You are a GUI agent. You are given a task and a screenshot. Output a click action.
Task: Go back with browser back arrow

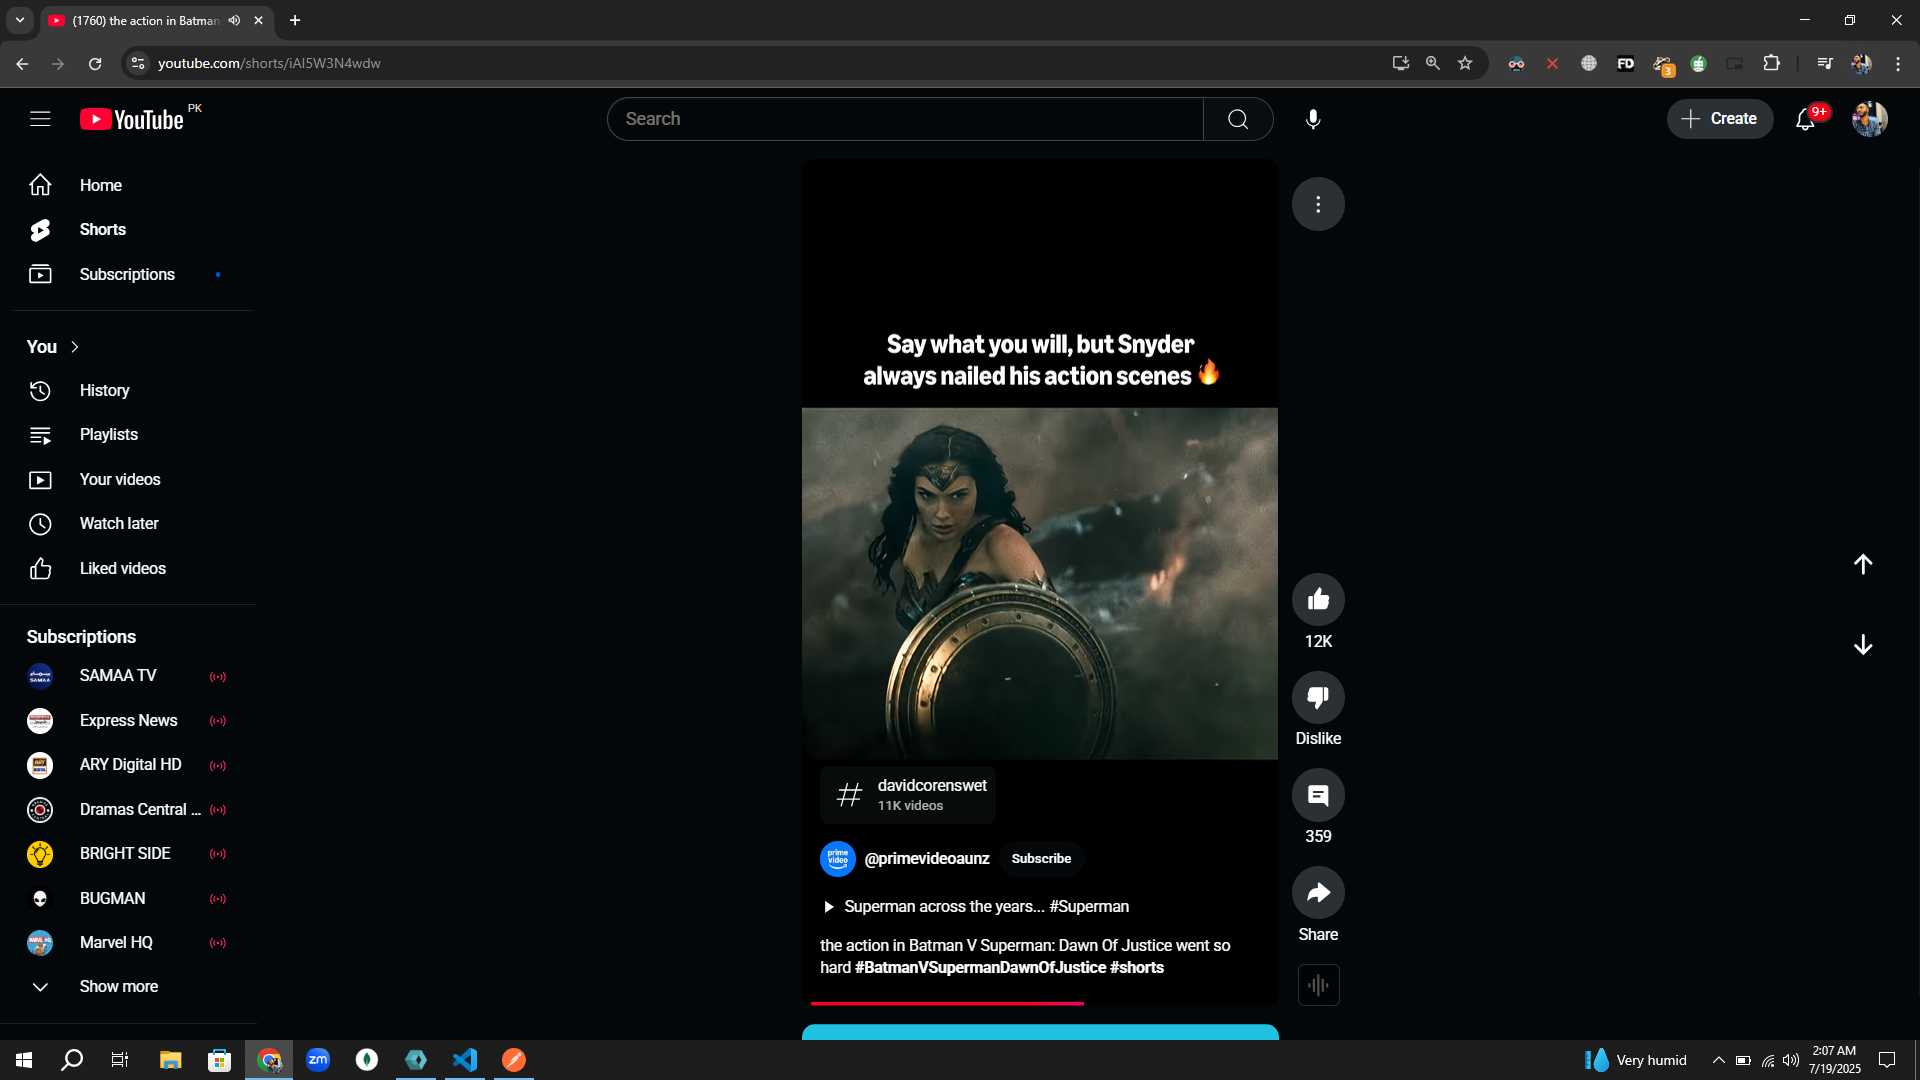(x=22, y=63)
